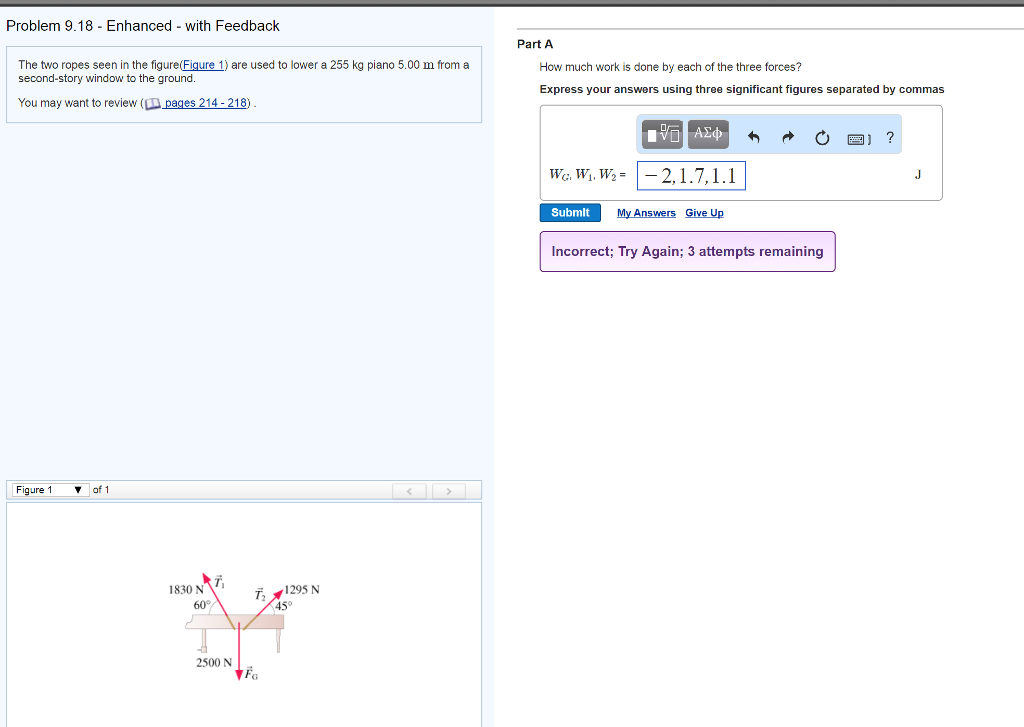This screenshot has height=727, width=1024.
Task: Click the undo arrow in answer toolbar
Action: 754,137
